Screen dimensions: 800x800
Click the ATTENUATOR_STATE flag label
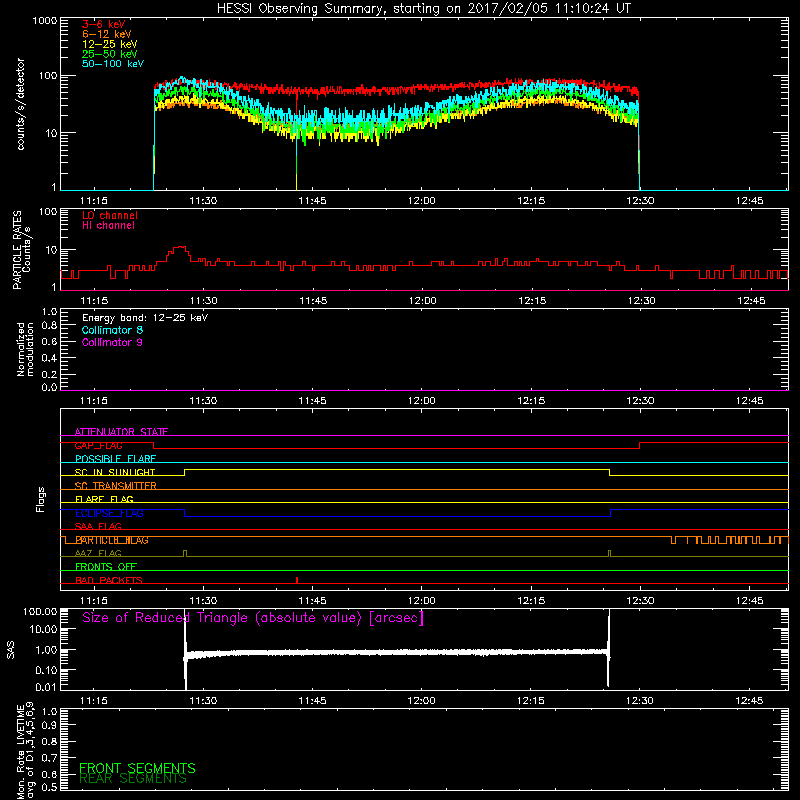[x=121, y=432]
